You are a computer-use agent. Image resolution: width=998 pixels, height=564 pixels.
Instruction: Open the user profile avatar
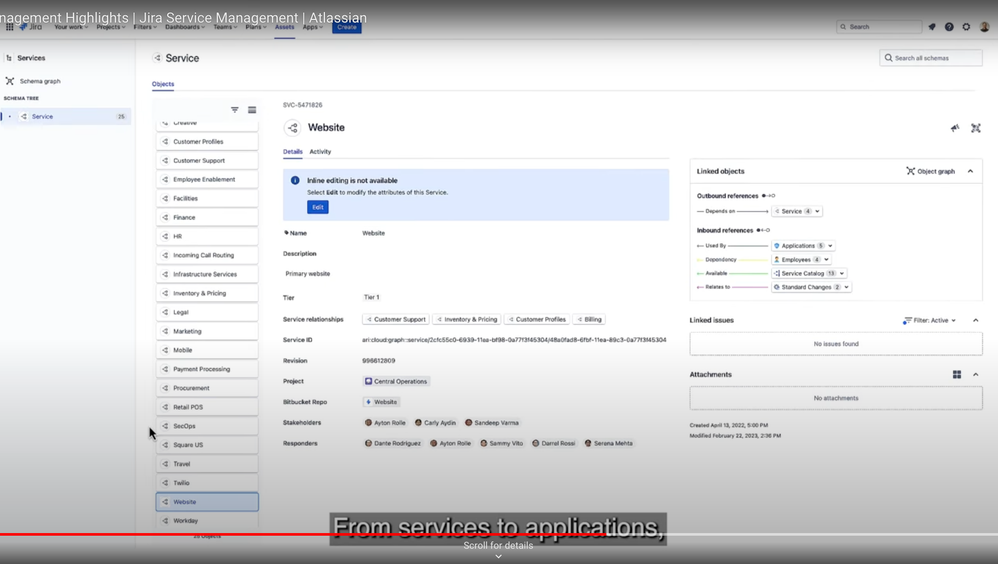click(985, 27)
